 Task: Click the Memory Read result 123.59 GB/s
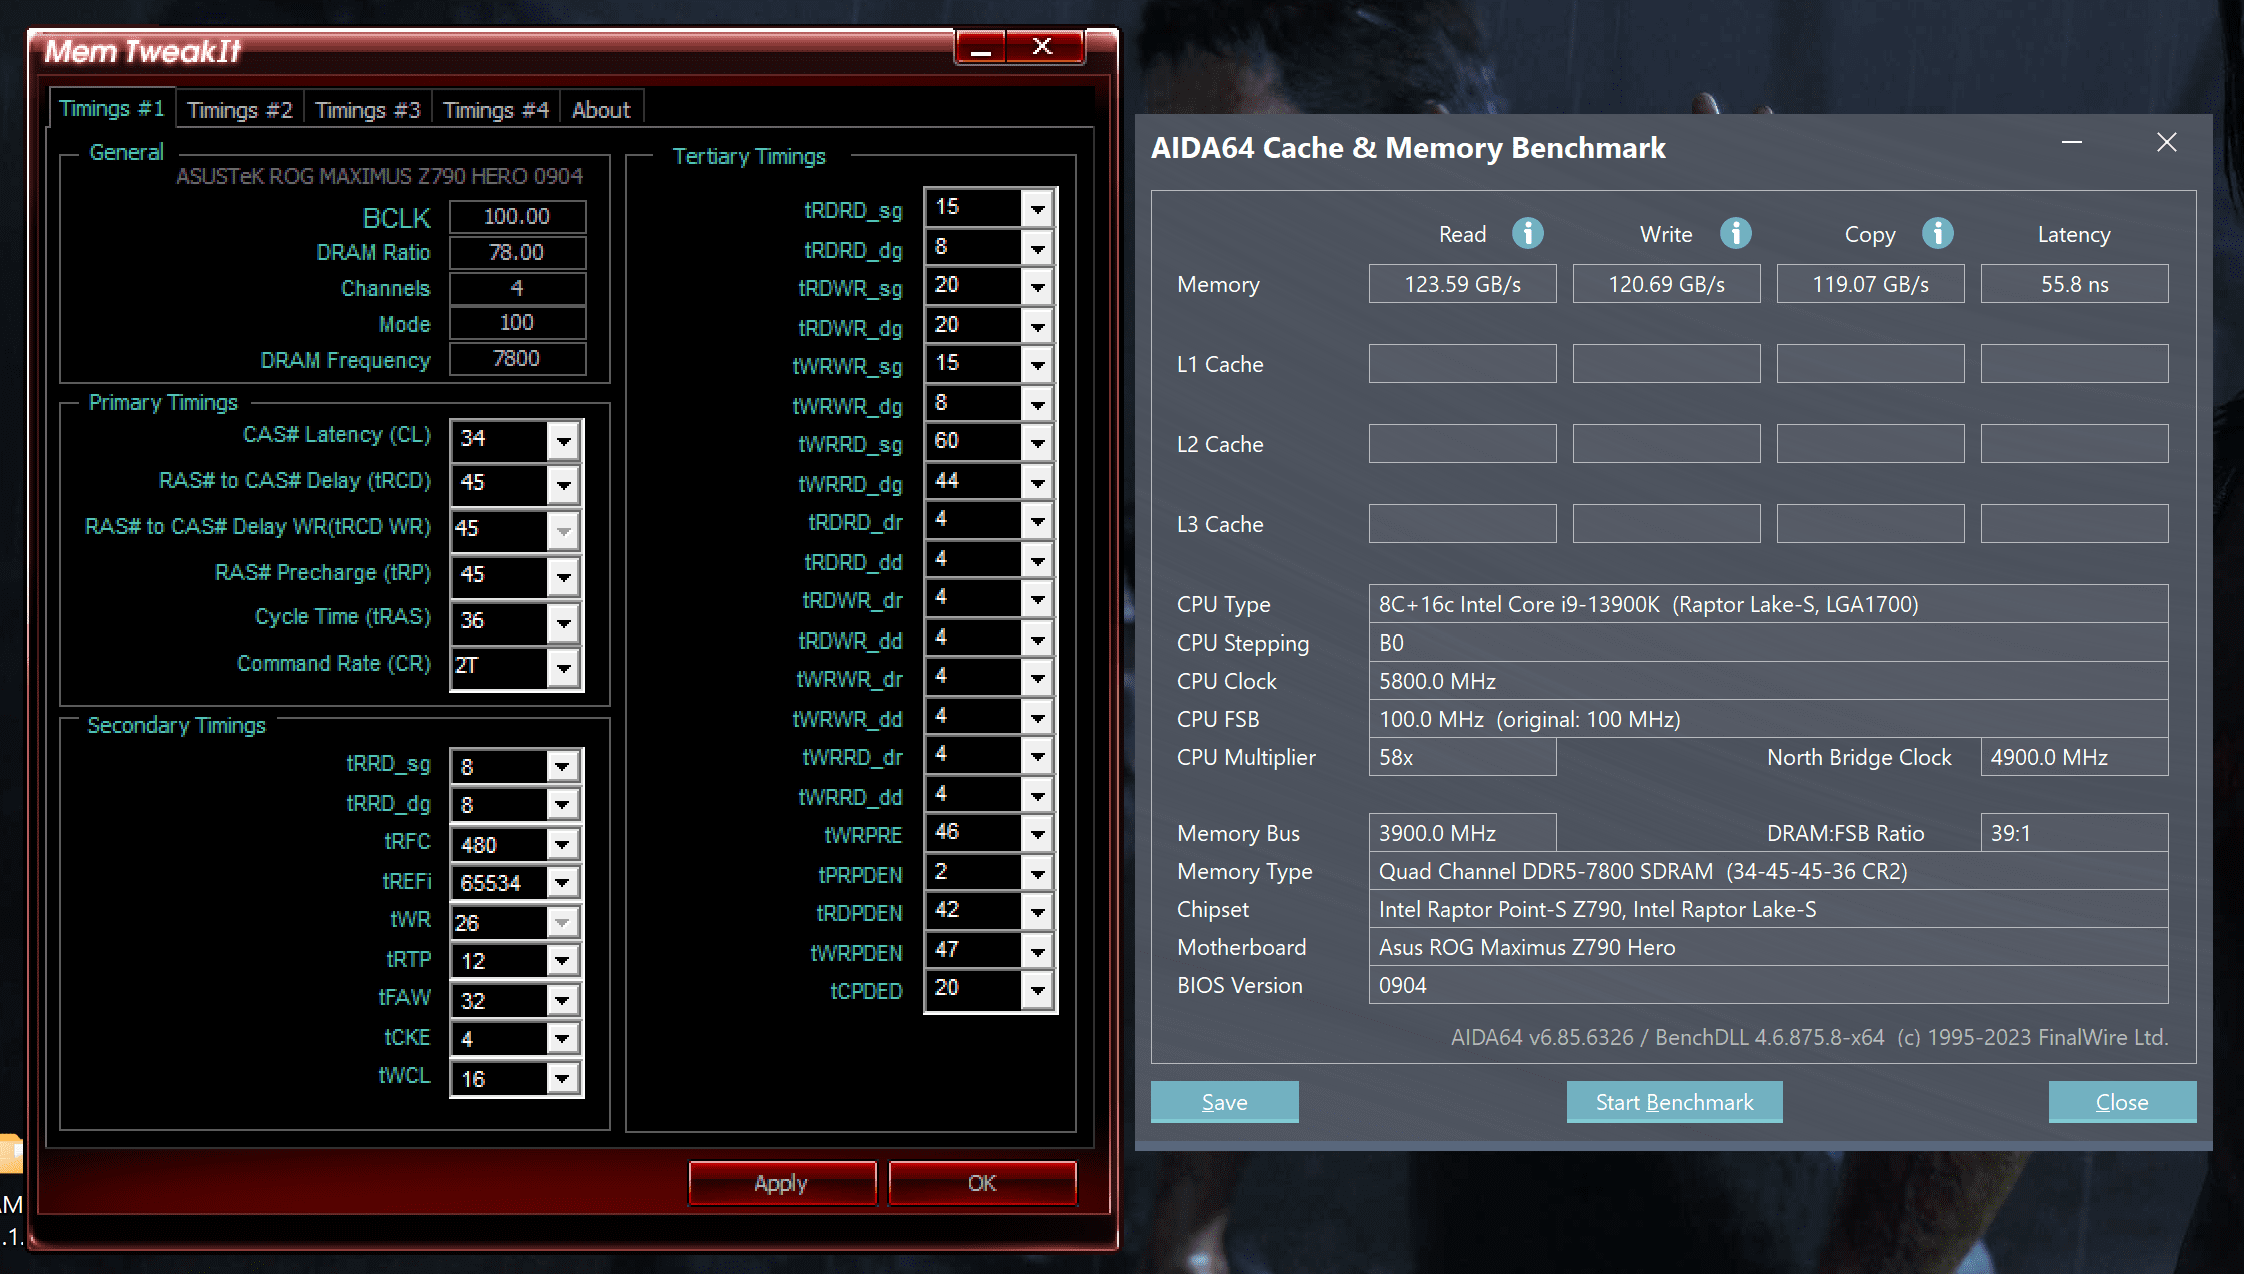(1462, 284)
